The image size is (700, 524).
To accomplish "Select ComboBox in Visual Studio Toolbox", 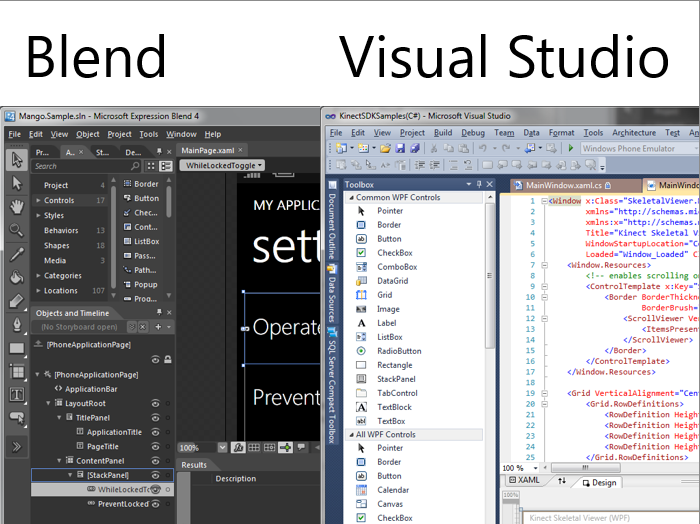I will (397, 267).
